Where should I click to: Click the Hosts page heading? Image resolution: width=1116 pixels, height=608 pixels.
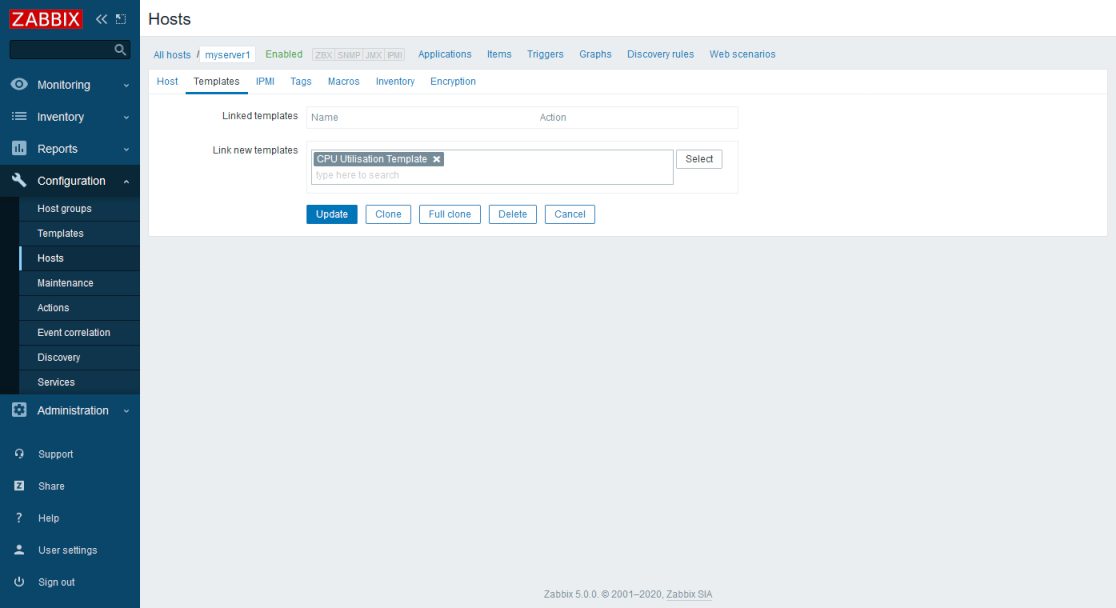169,19
